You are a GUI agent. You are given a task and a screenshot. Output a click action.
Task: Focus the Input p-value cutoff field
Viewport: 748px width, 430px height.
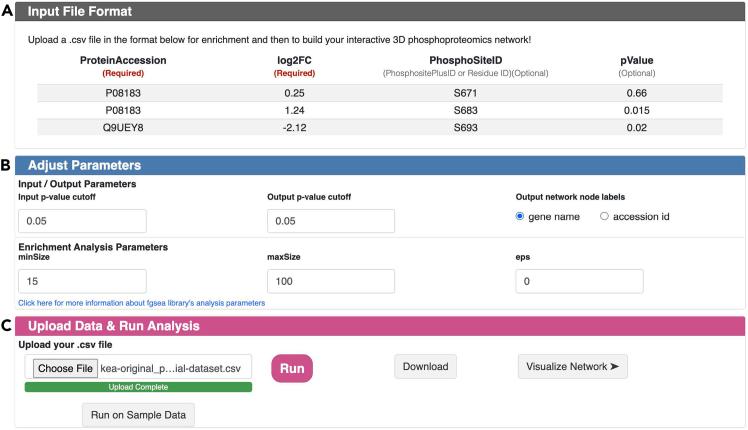82,221
